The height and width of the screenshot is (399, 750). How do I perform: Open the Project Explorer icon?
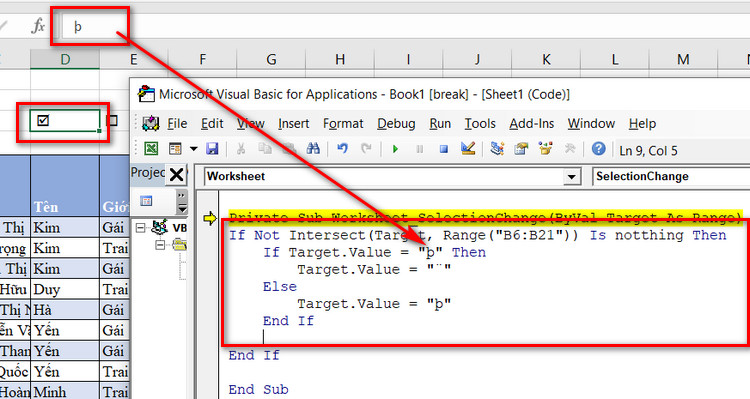(497, 149)
